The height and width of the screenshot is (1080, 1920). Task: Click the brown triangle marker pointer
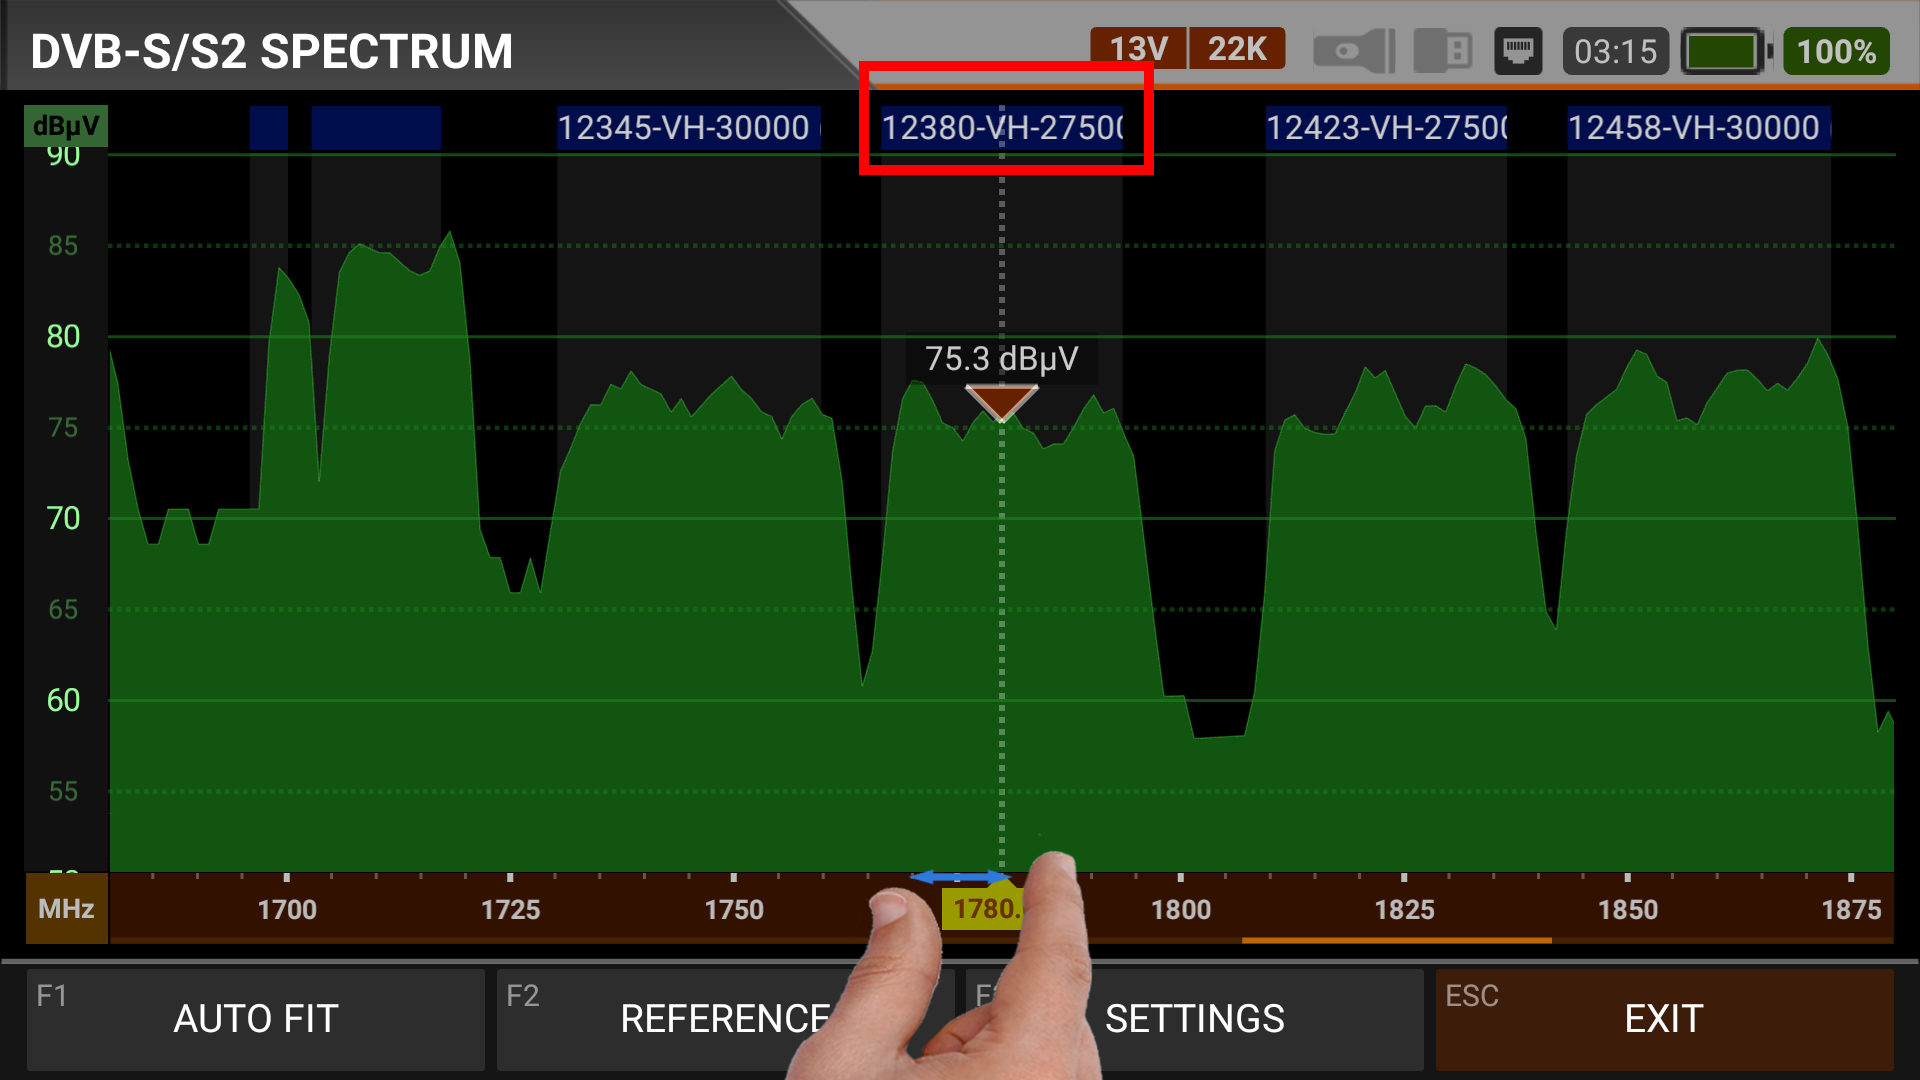point(1001,401)
